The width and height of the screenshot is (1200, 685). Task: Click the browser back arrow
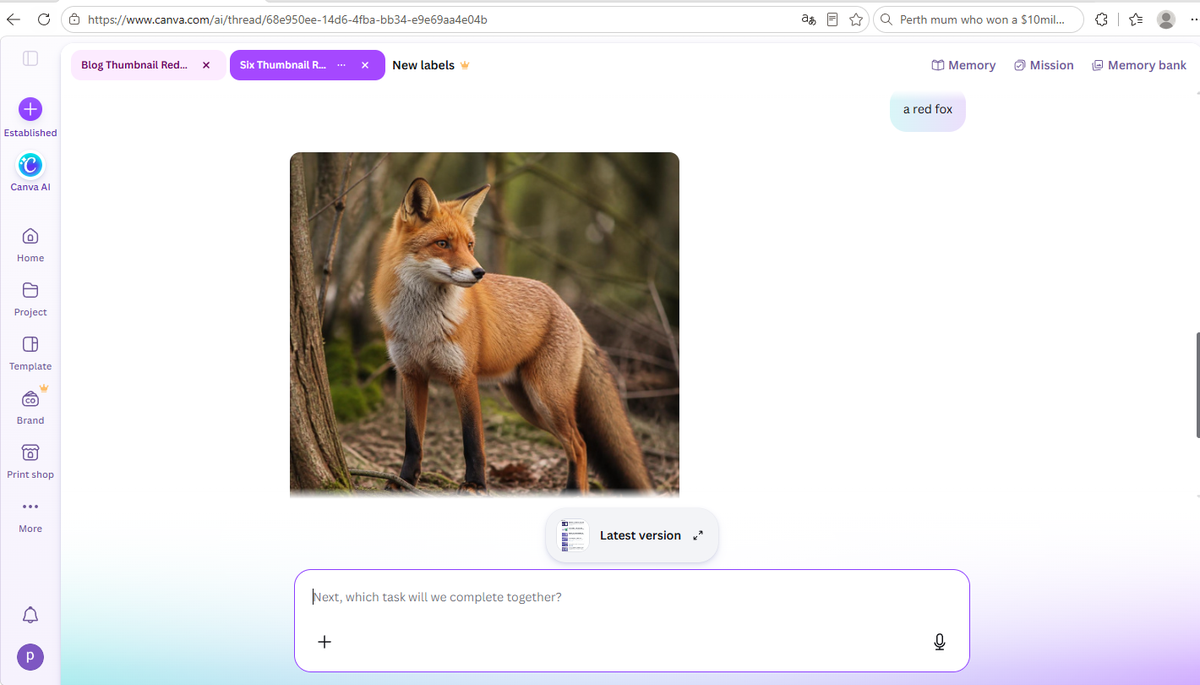point(13,20)
